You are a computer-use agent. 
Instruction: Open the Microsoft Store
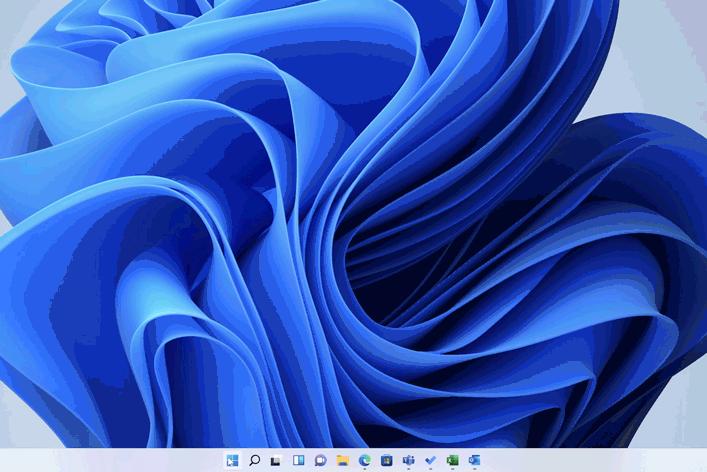[x=386, y=460]
